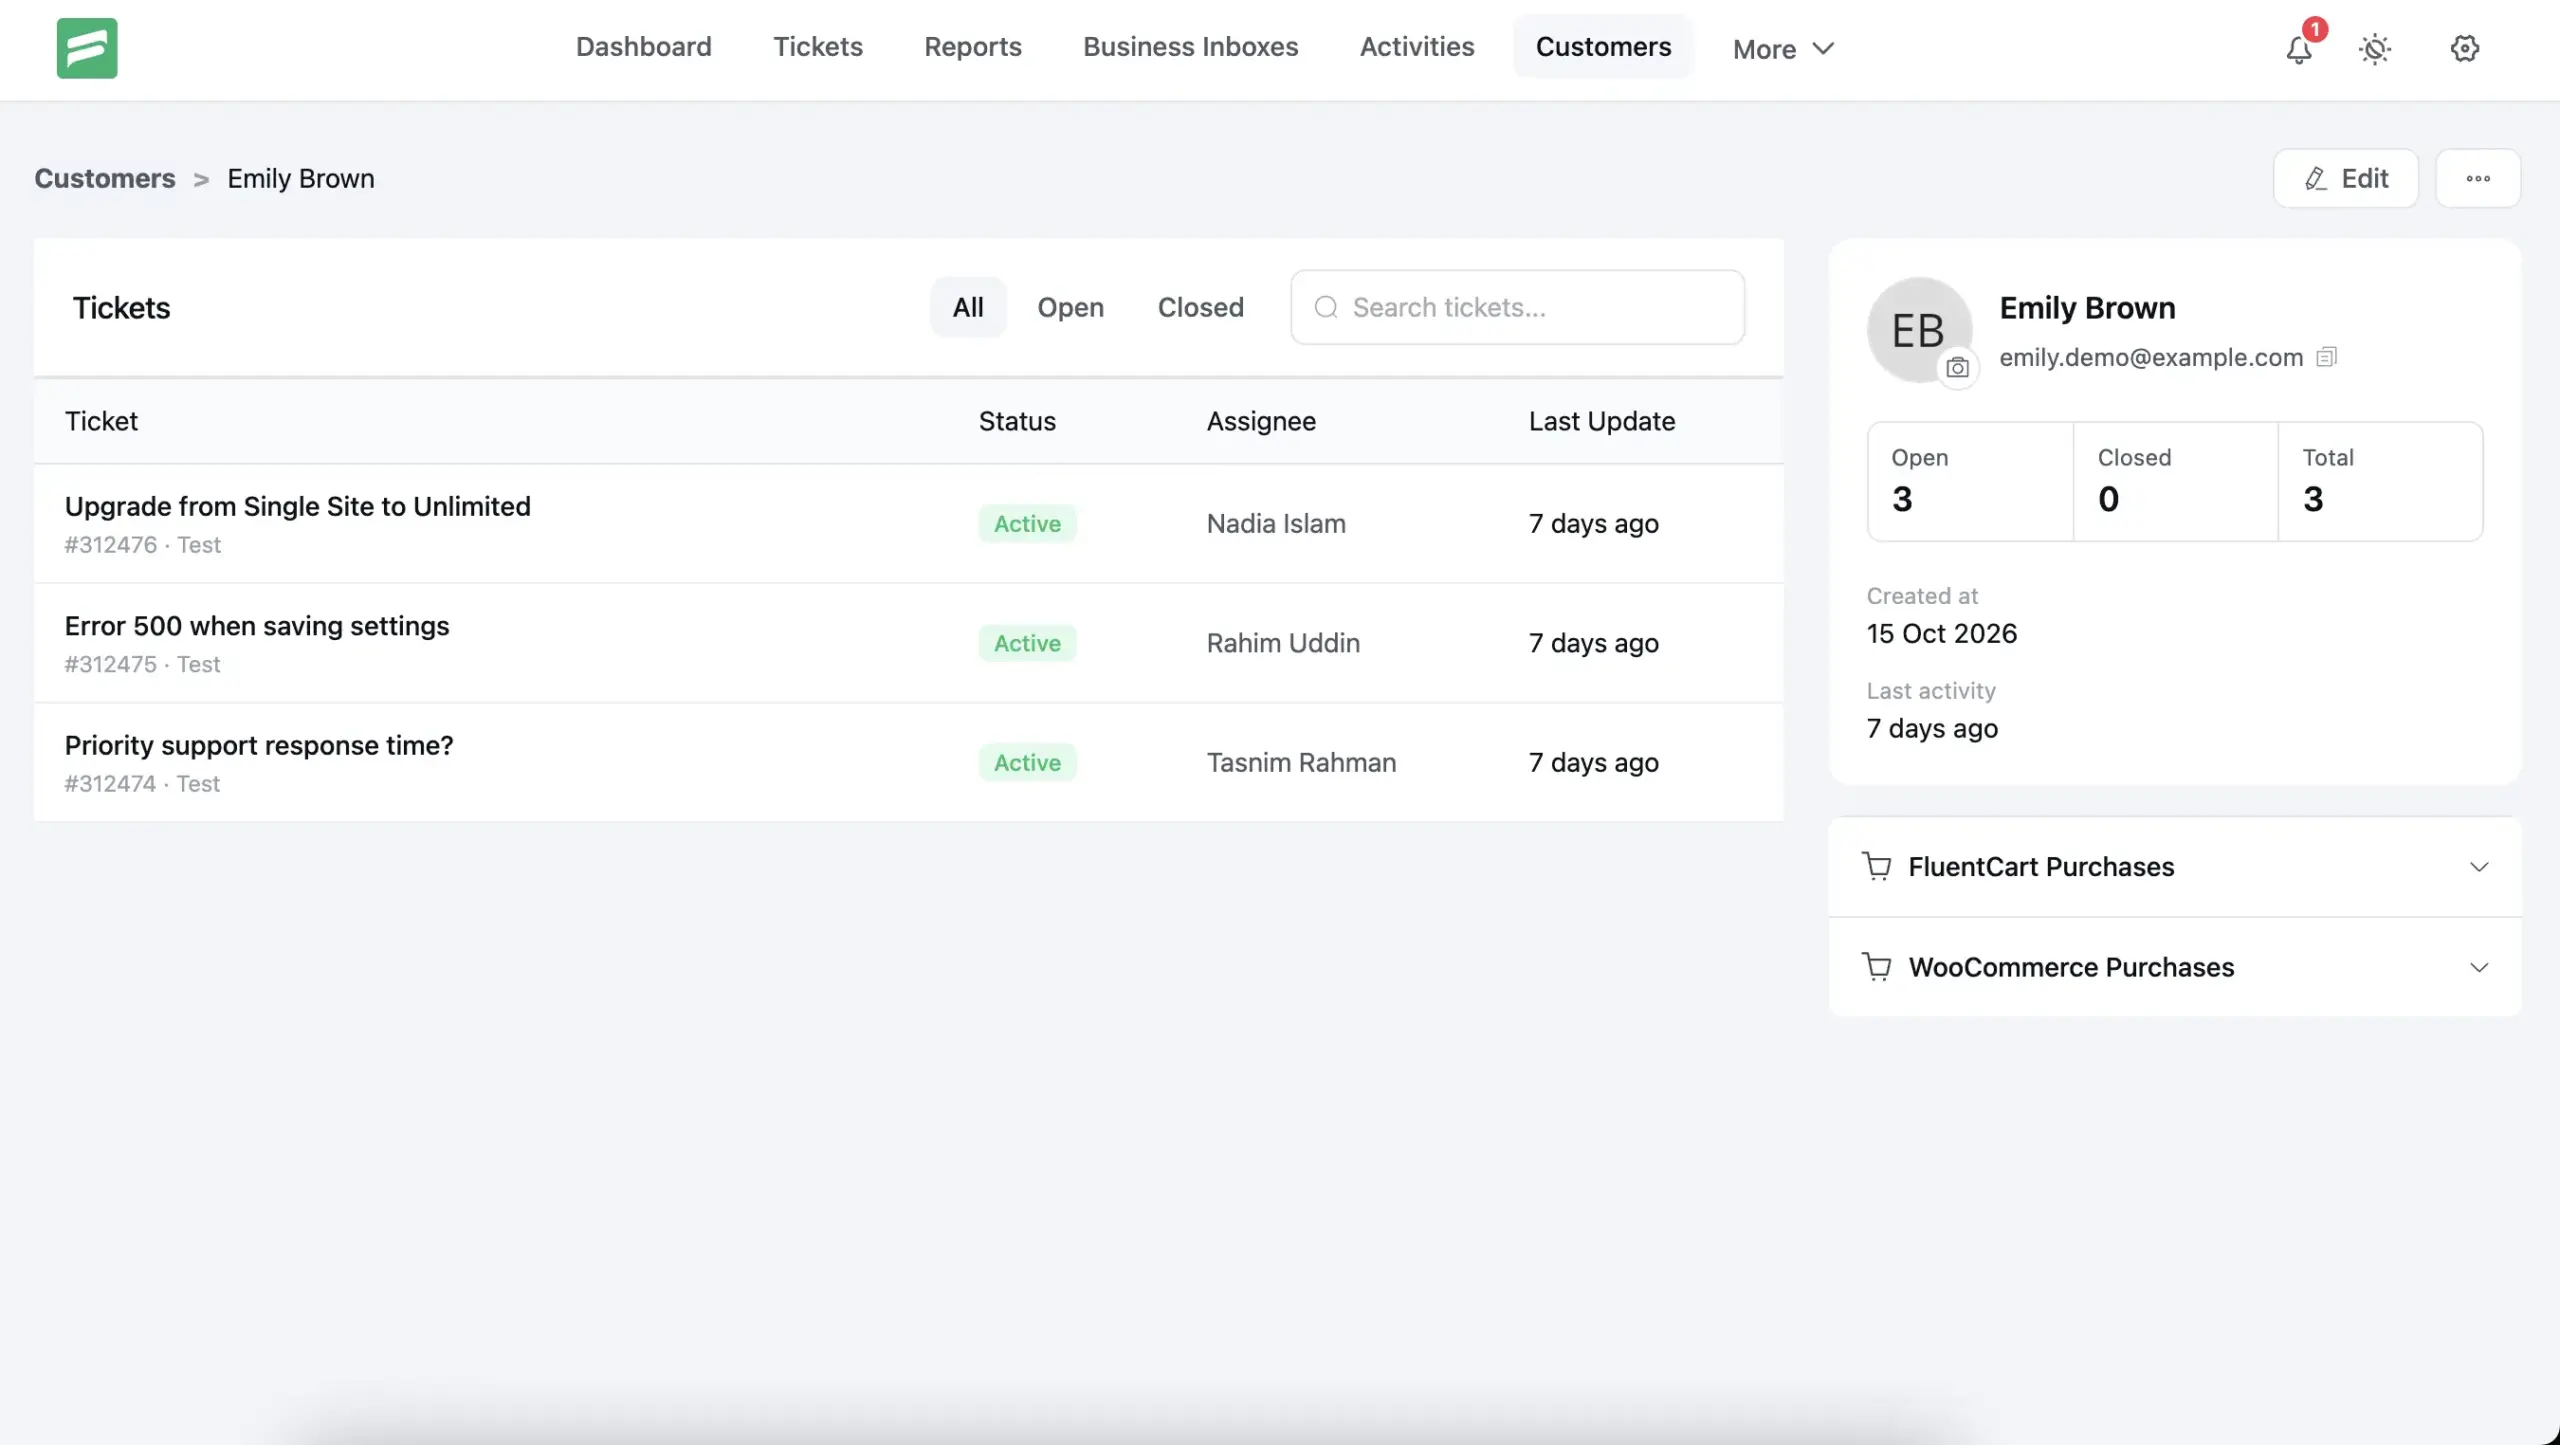Open the three-dots more actions button

(2478, 178)
